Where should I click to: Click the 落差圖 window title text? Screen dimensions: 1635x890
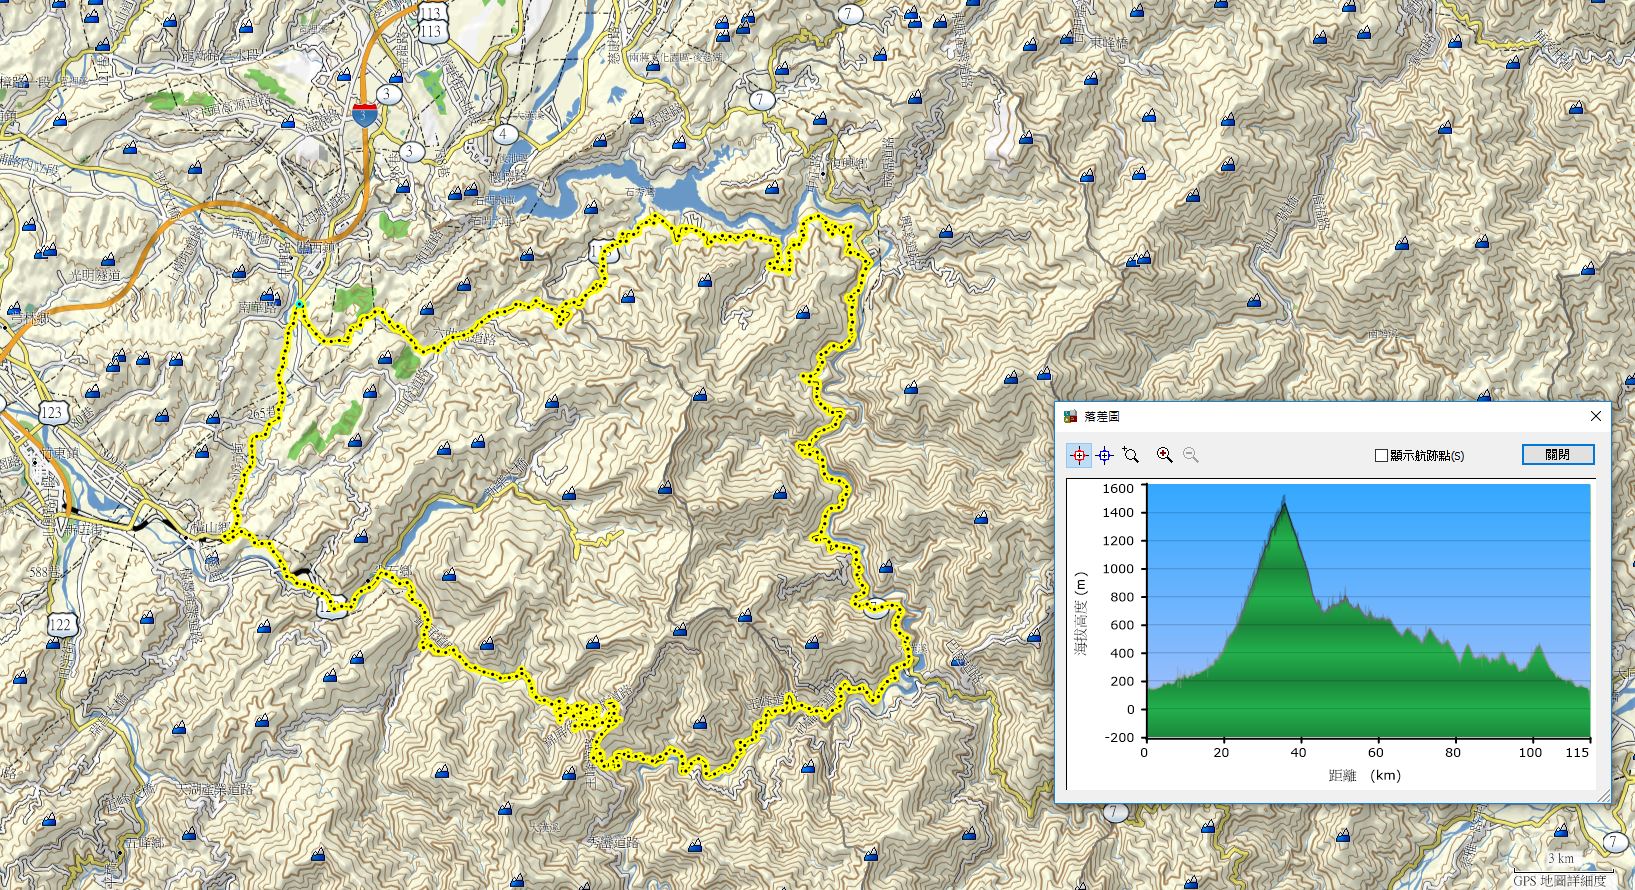pos(1102,416)
